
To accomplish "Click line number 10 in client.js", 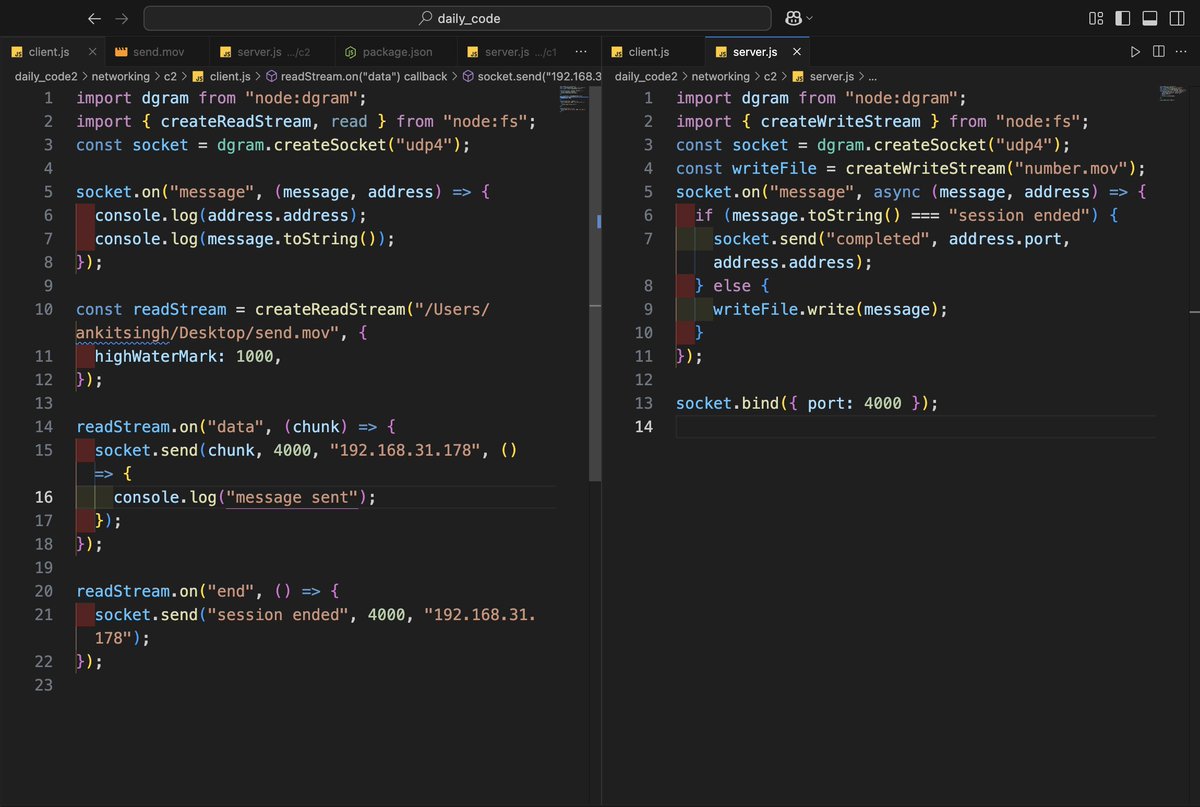I will pyautogui.click(x=44, y=309).
